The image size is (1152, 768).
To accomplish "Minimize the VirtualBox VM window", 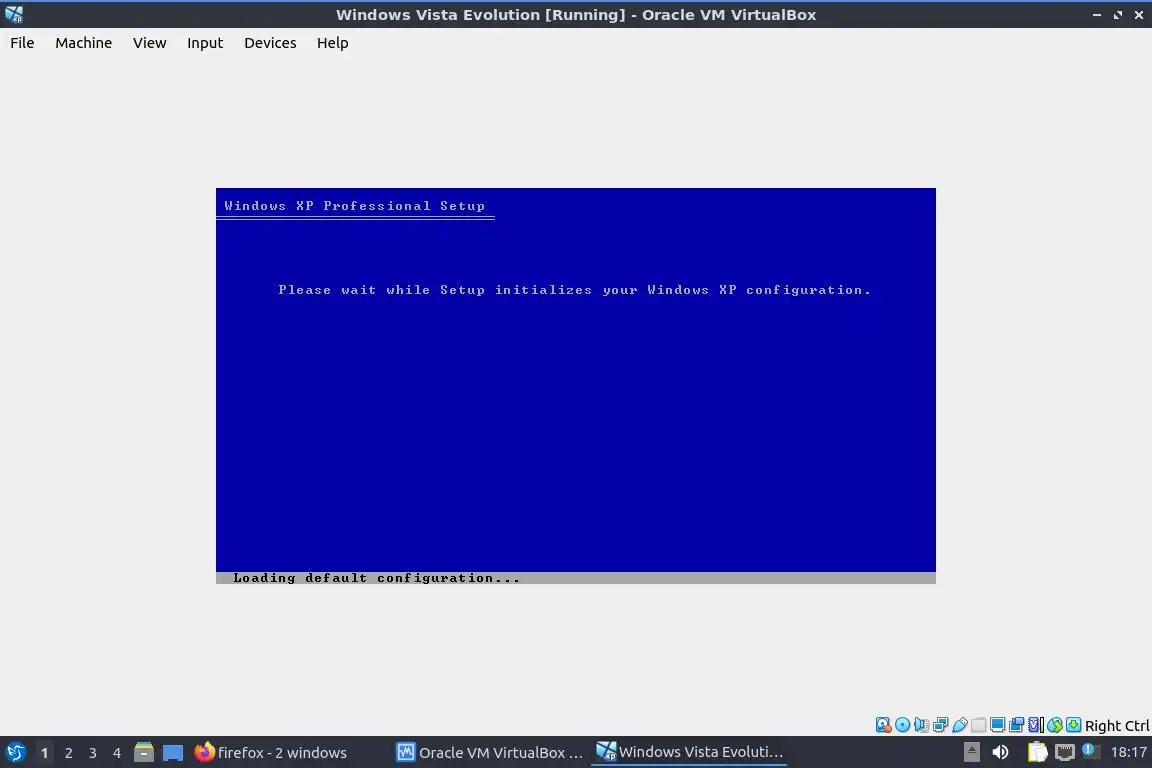I will tap(1097, 15).
